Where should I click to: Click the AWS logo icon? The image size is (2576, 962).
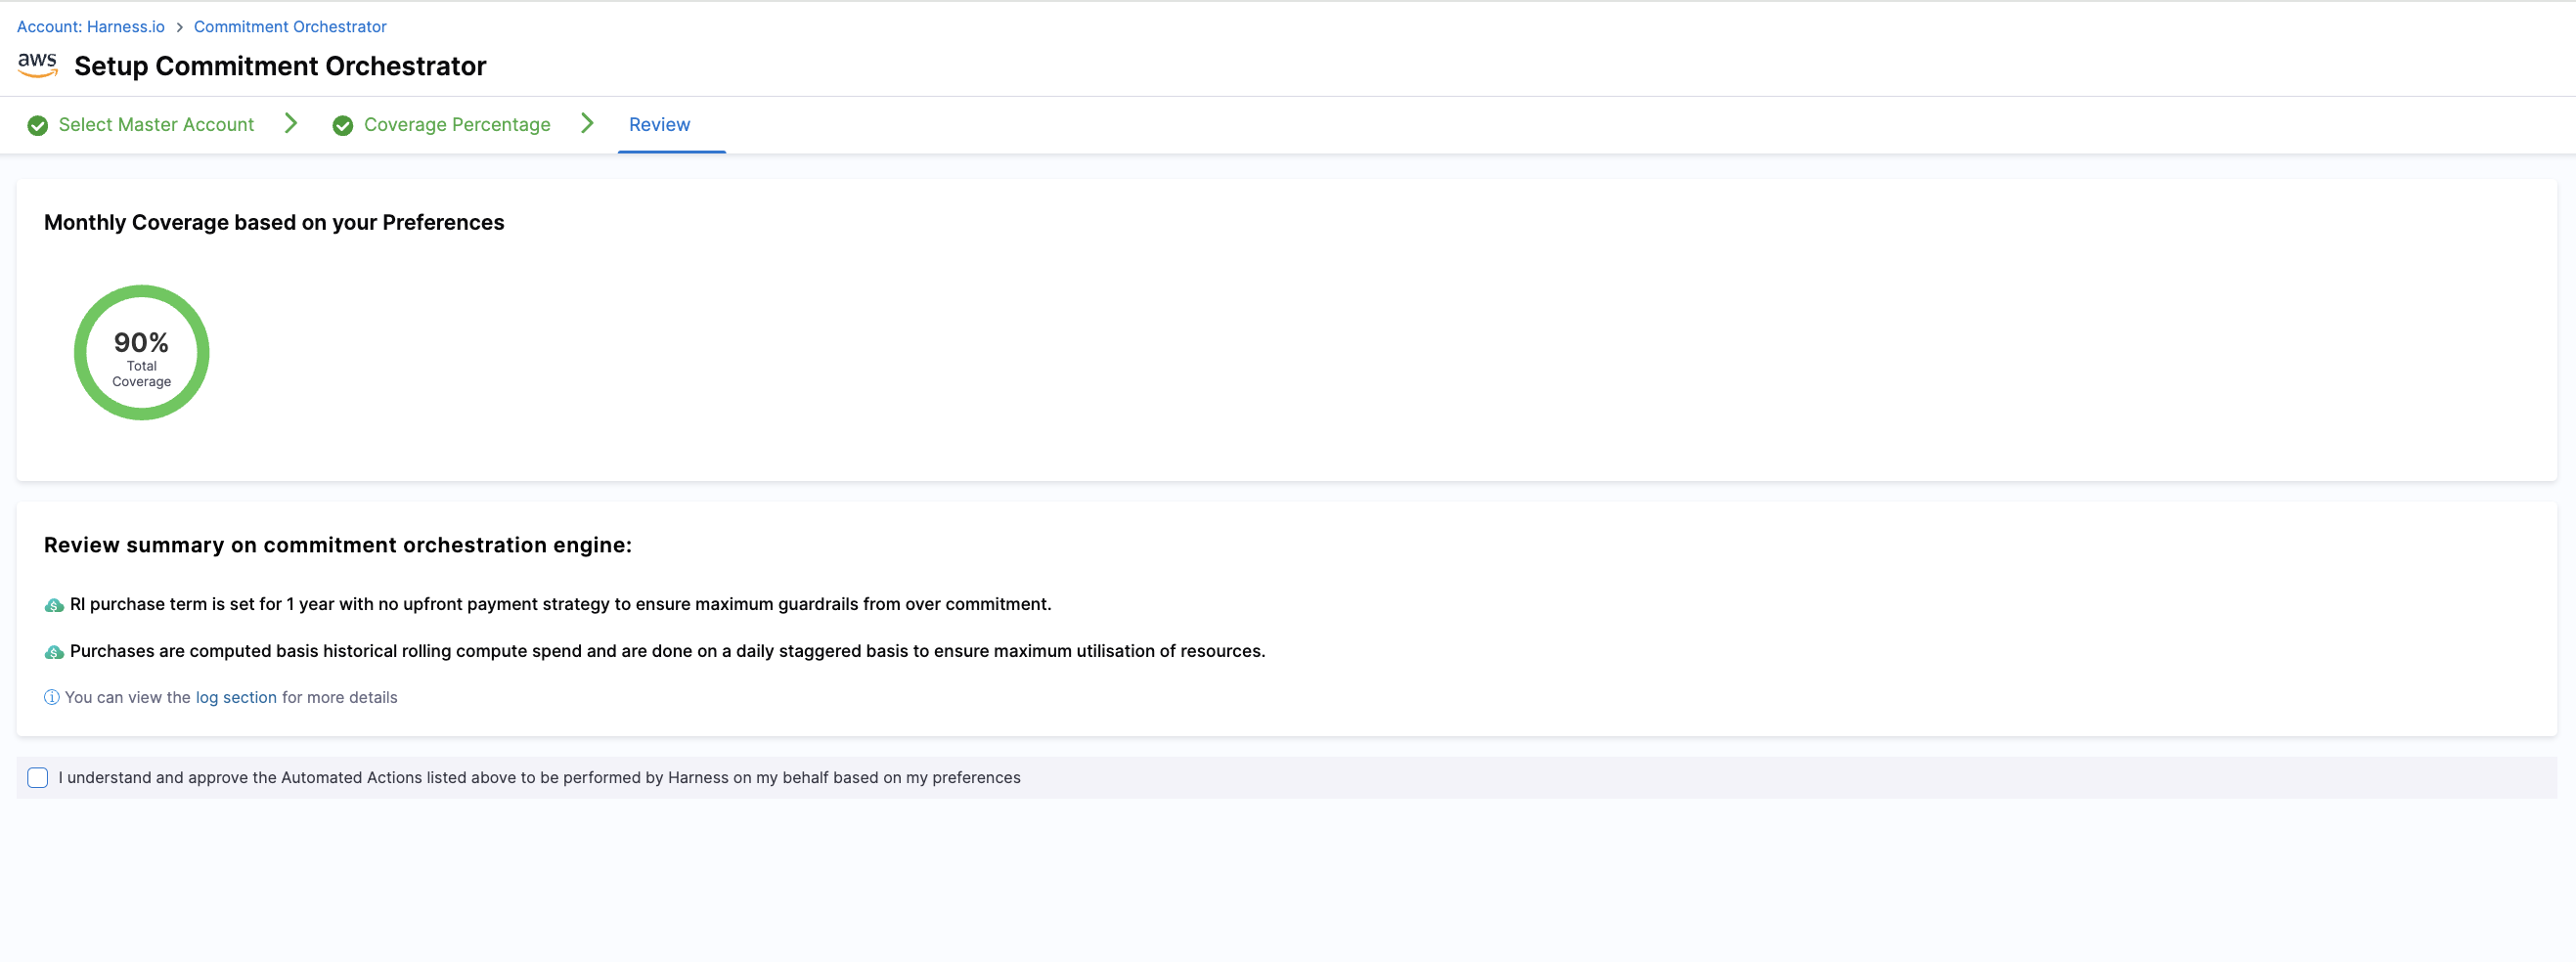pos(37,65)
